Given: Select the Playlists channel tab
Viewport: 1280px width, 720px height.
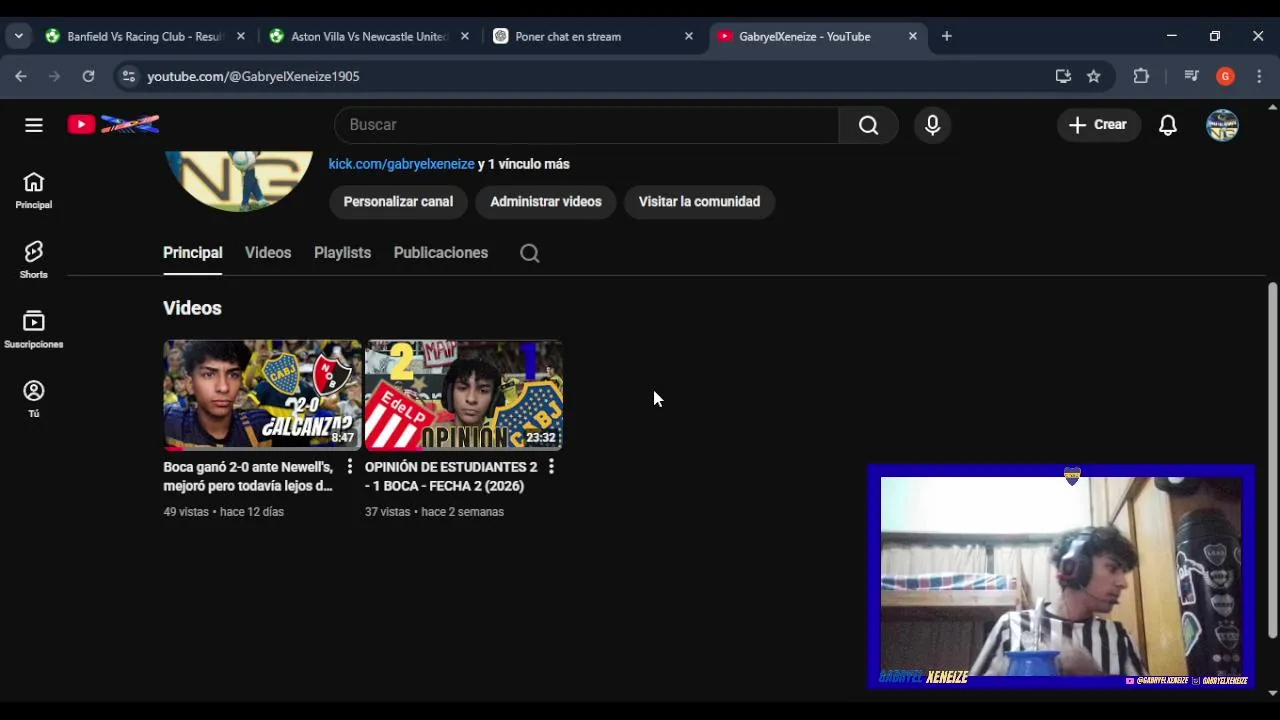Looking at the screenshot, I should pyautogui.click(x=342, y=253).
